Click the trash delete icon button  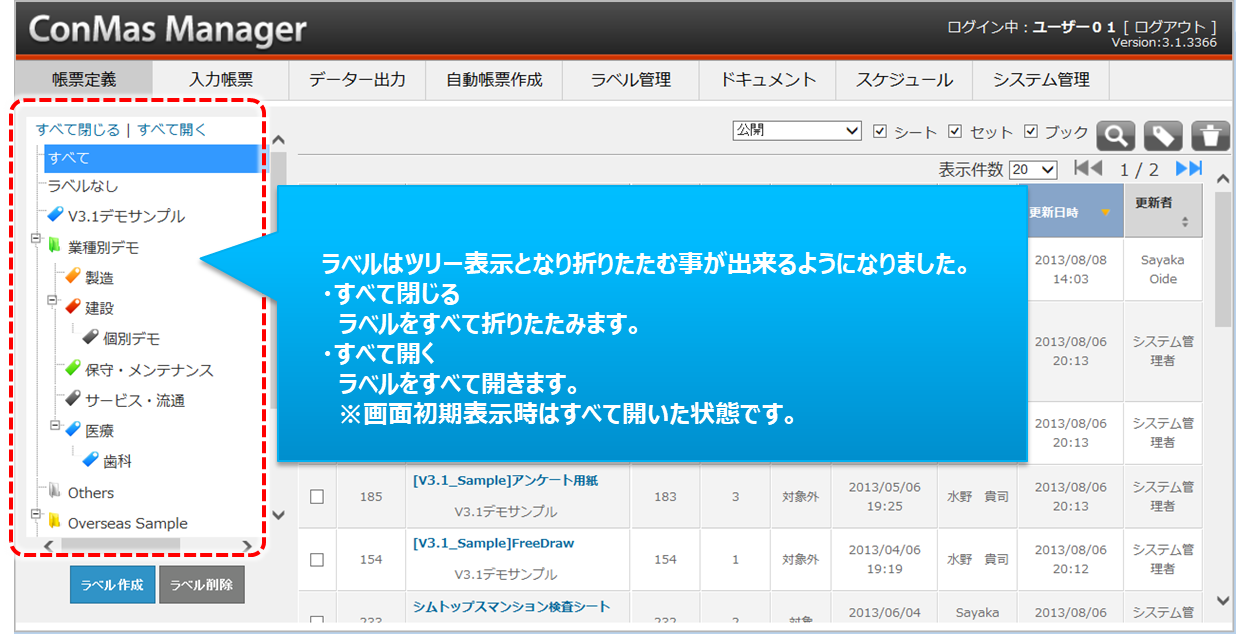pyautogui.click(x=1211, y=135)
